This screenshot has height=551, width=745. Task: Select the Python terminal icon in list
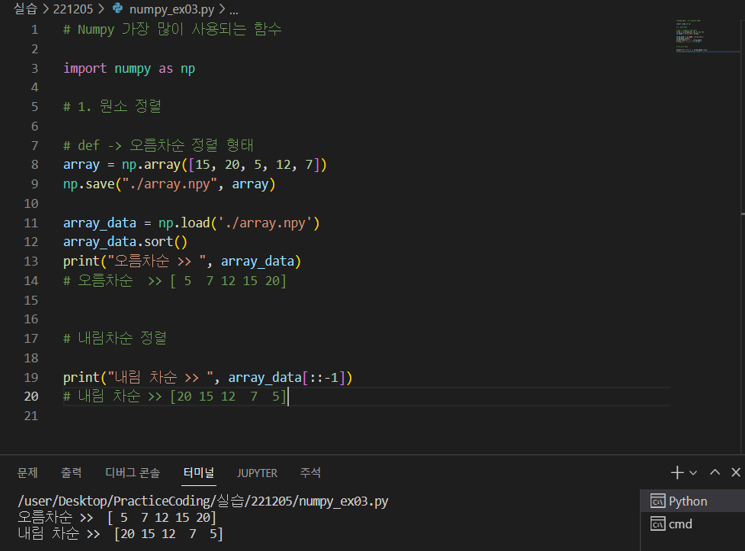pyautogui.click(x=658, y=501)
